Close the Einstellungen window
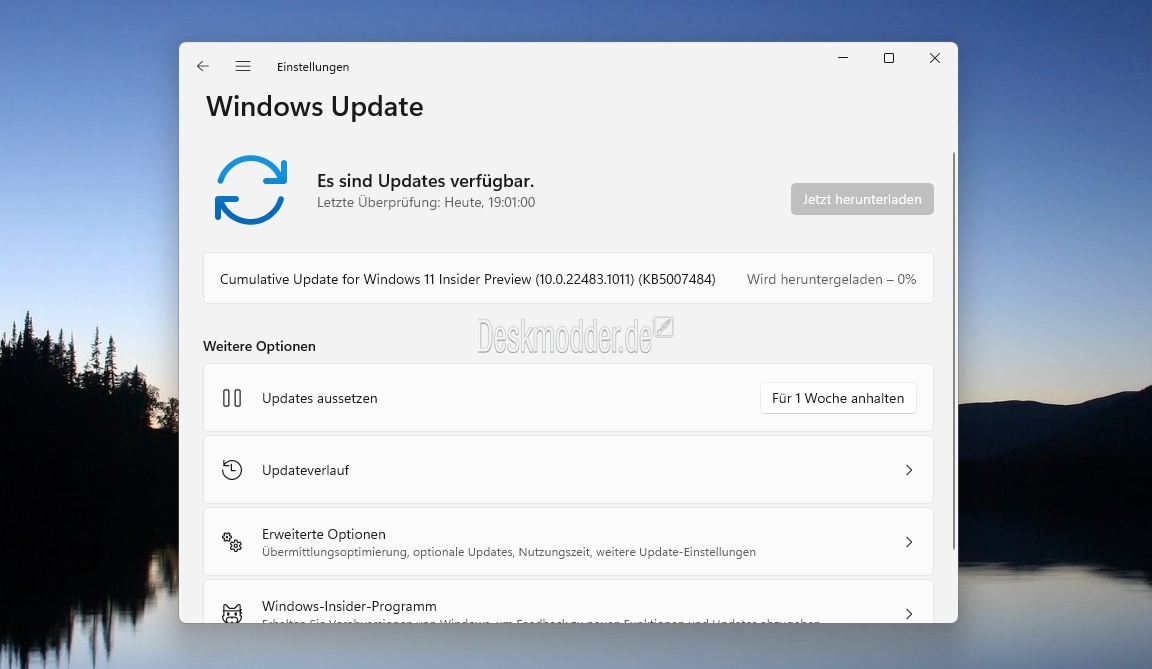Screen dimensions: 1152x669 [x=935, y=57]
